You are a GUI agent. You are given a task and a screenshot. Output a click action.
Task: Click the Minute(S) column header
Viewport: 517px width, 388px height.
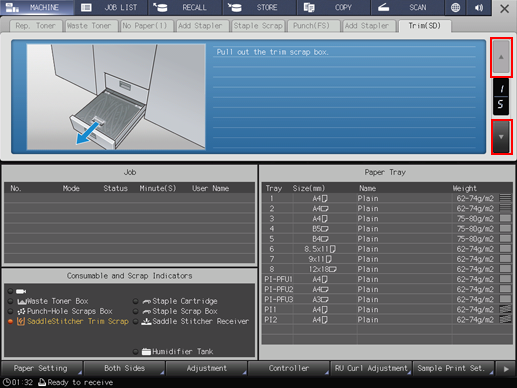(x=157, y=188)
